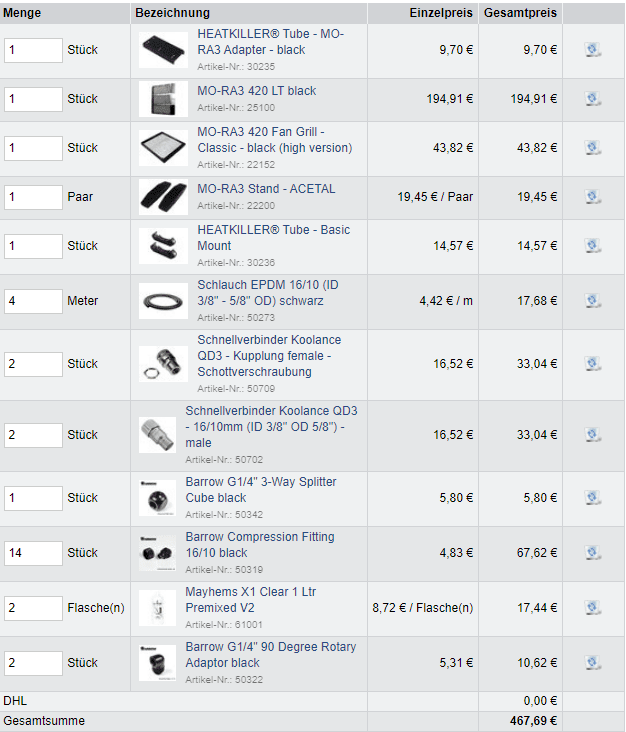Click refresh icon for Barrow 90 Degree Rotary row
Viewport: 626px width, 732px height.
[593, 663]
